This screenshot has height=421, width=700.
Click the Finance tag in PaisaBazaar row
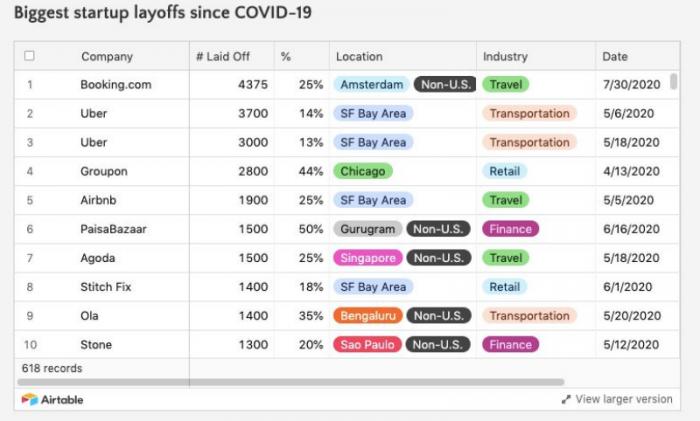(x=510, y=229)
